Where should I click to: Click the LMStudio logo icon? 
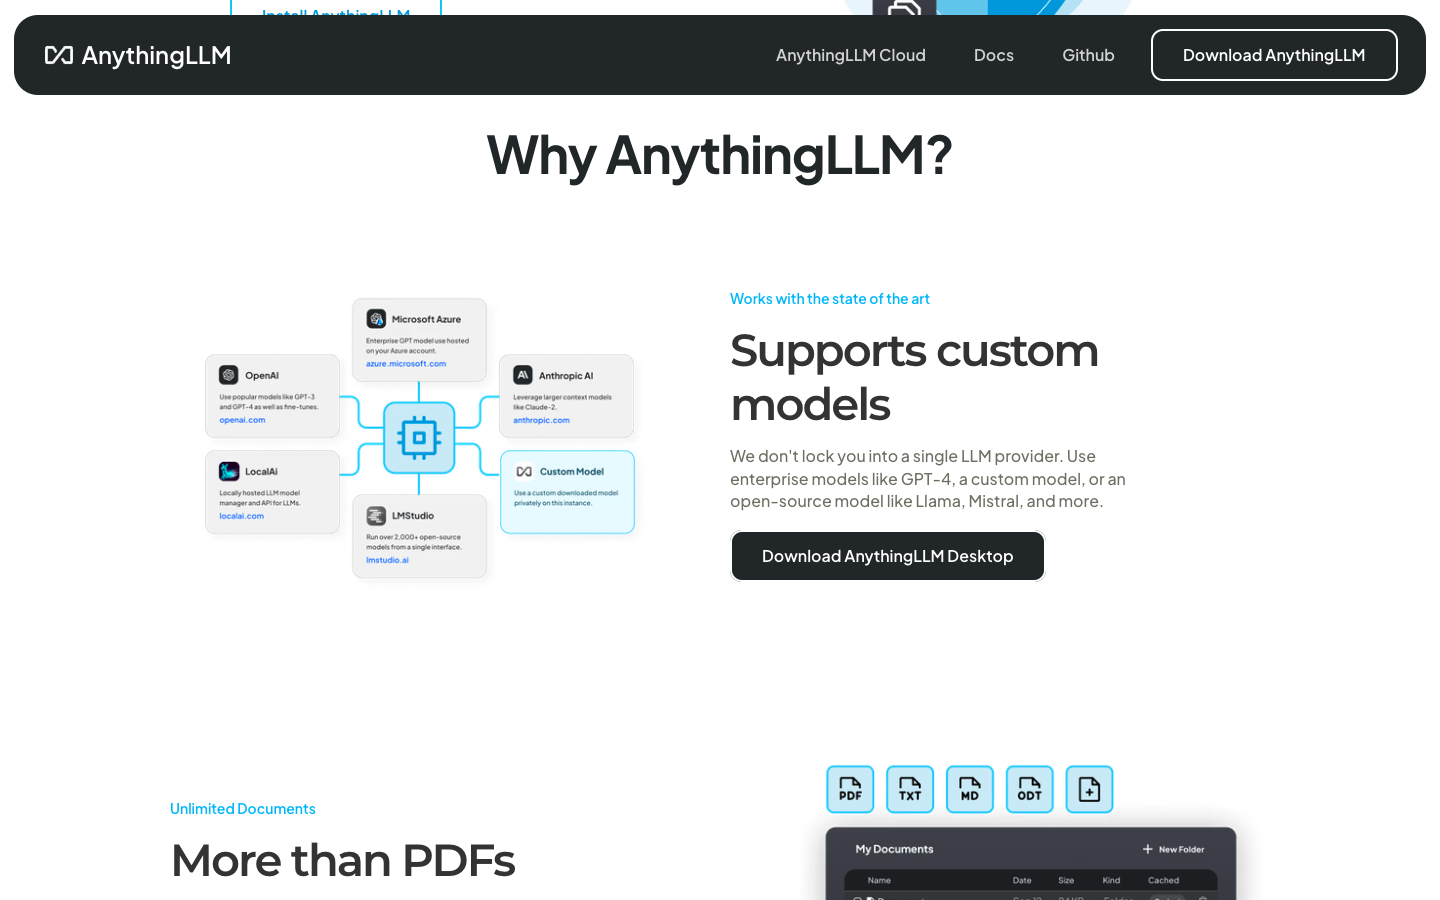pos(376,516)
